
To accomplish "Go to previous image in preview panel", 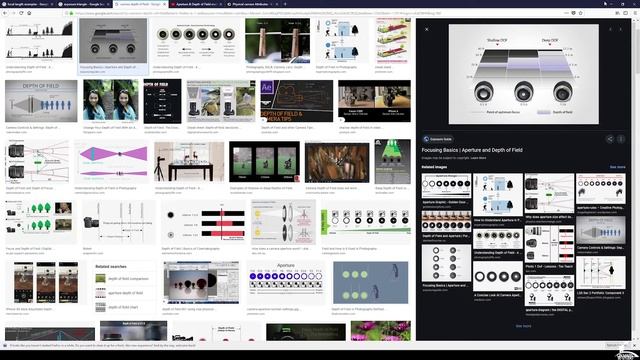I will pyautogui.click(x=611, y=29).
